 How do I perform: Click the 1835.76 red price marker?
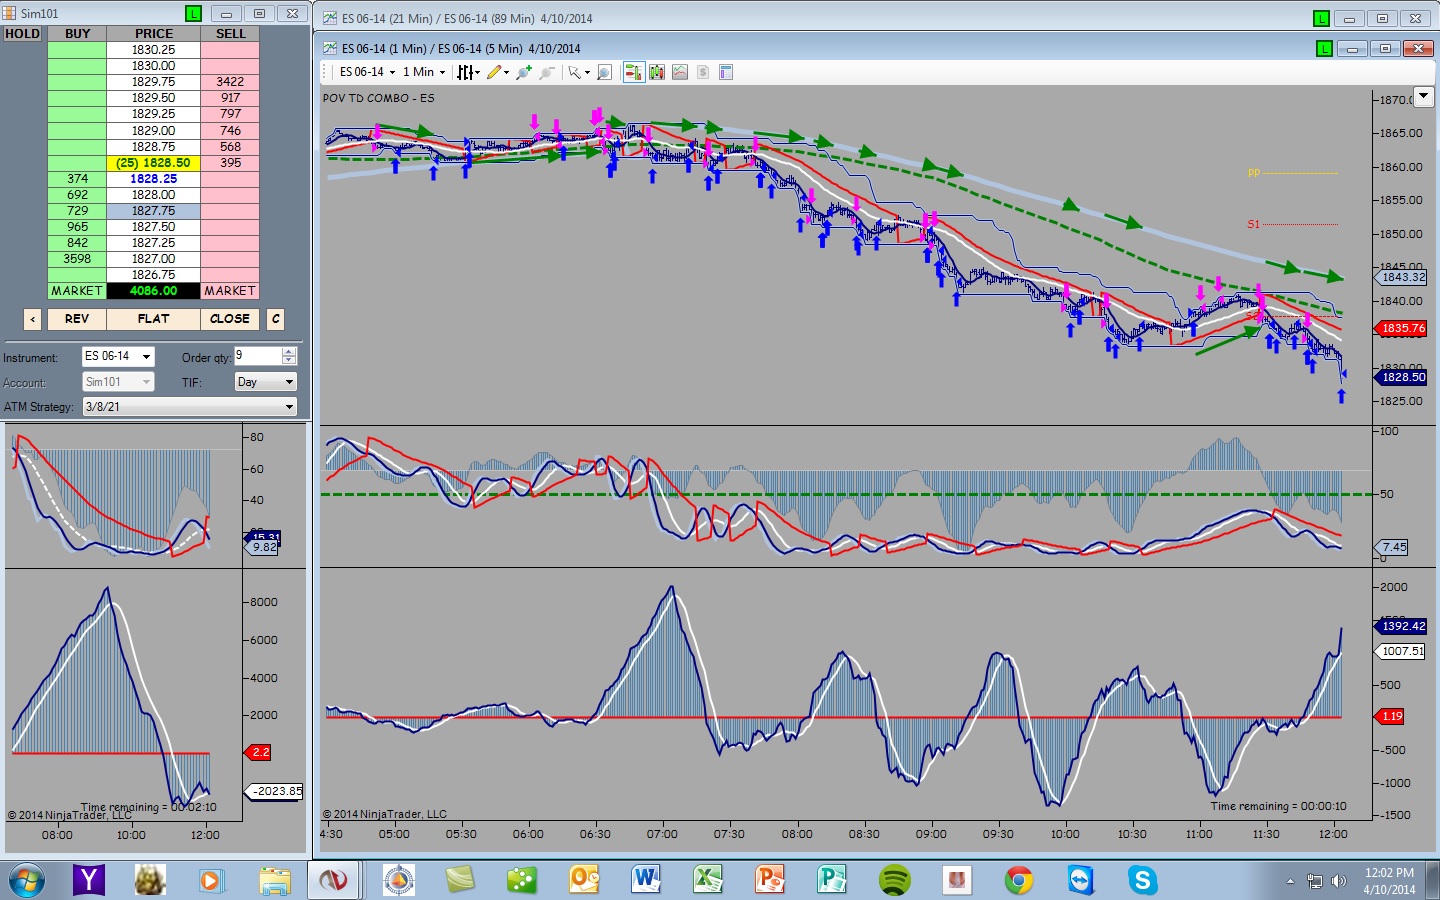[1403, 328]
